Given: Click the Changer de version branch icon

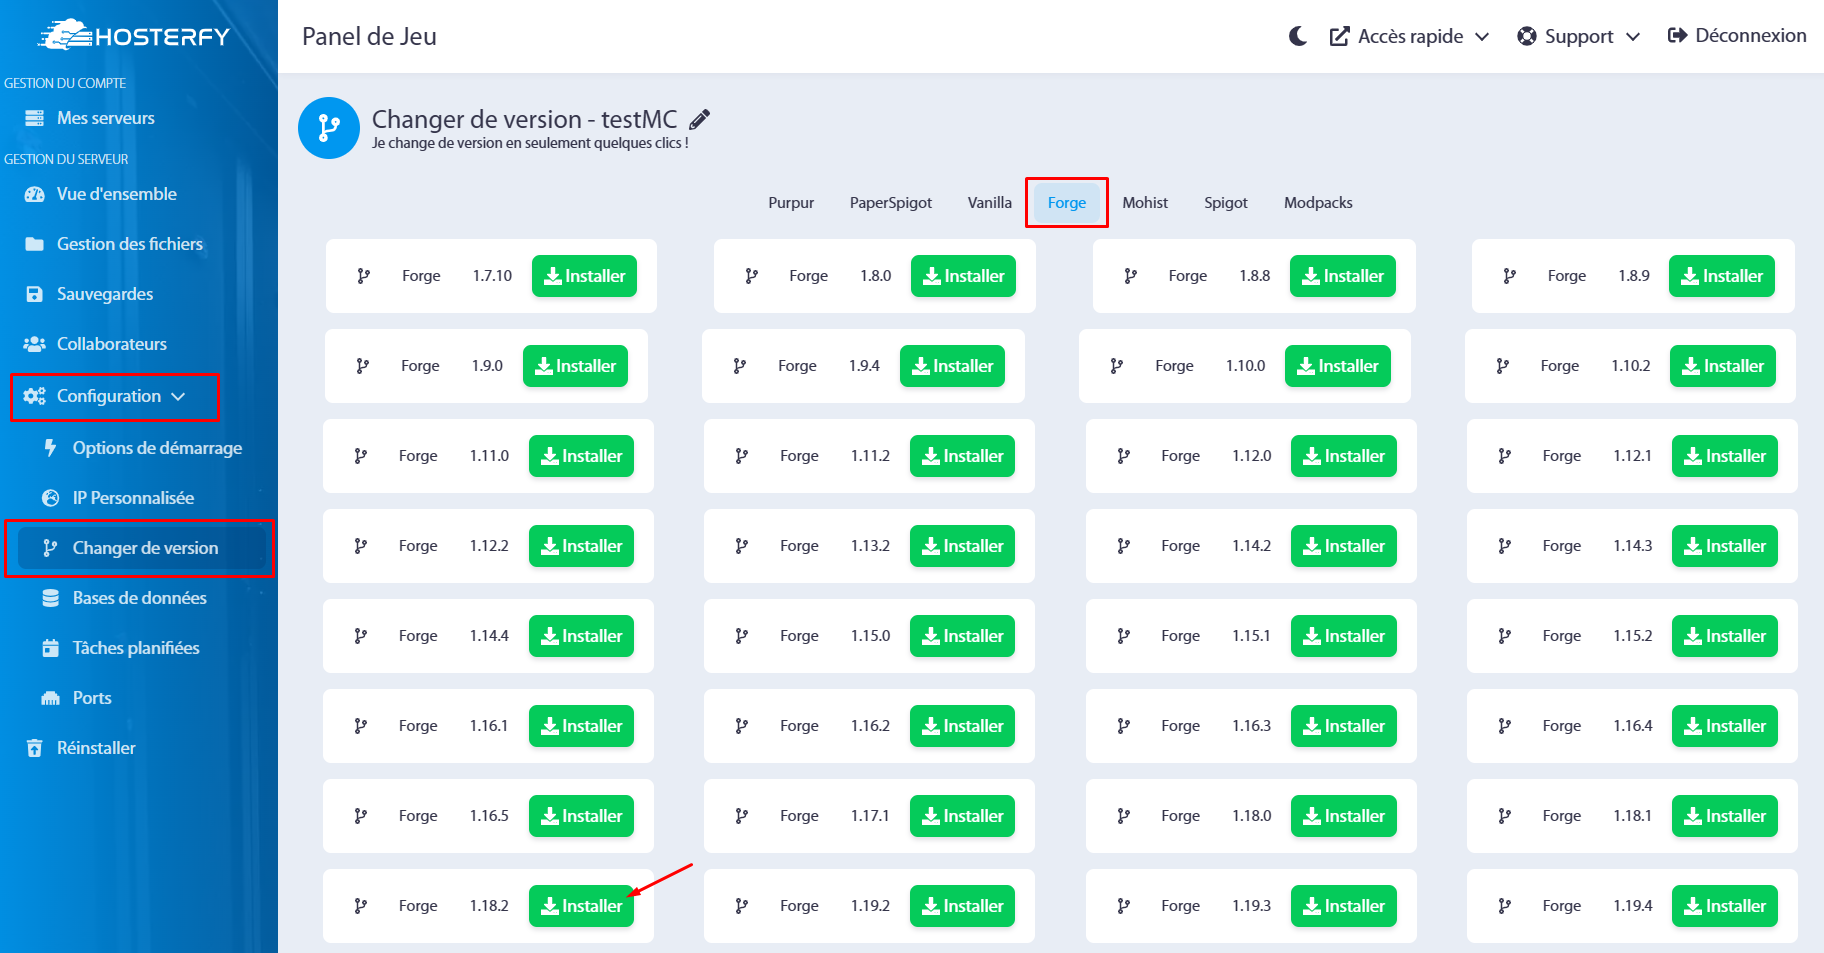Looking at the screenshot, I should coord(50,548).
